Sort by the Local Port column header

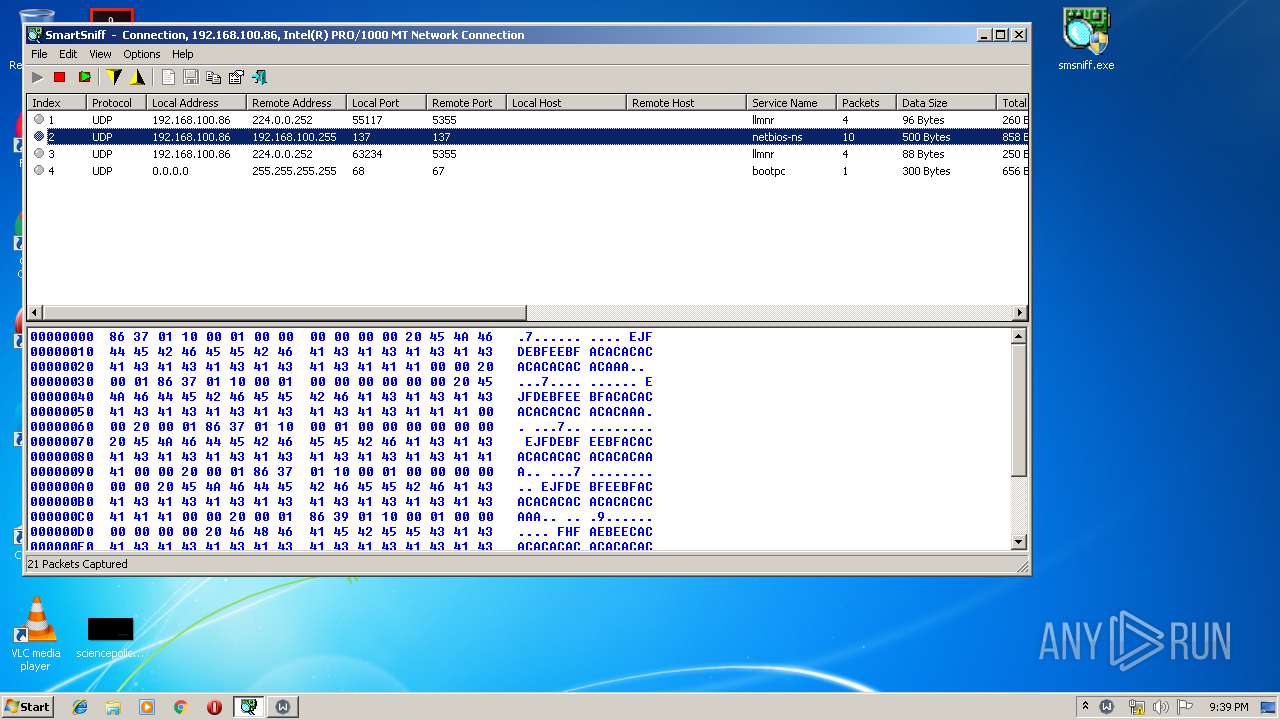(x=386, y=103)
